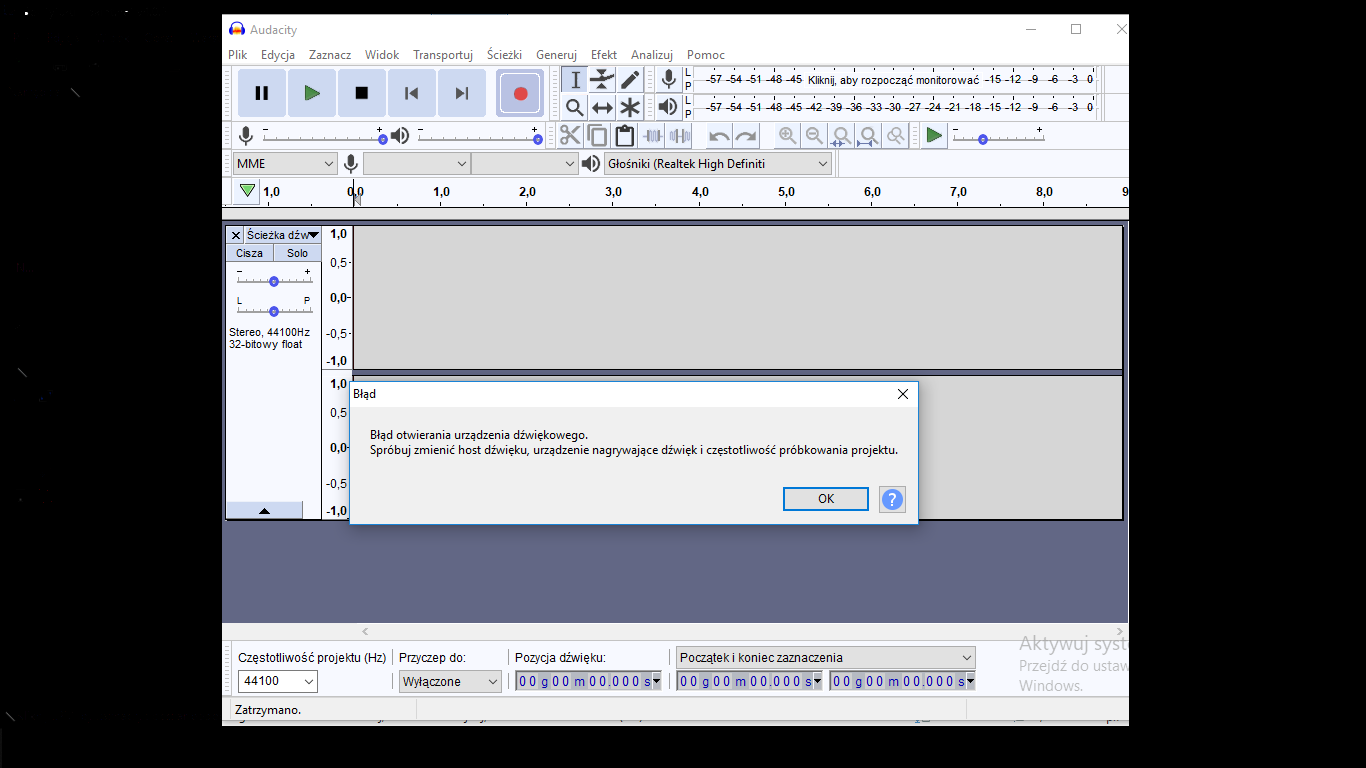Expand the Przyczep do Wyłączone dropdown
The height and width of the screenshot is (768, 1366).
tap(449, 681)
